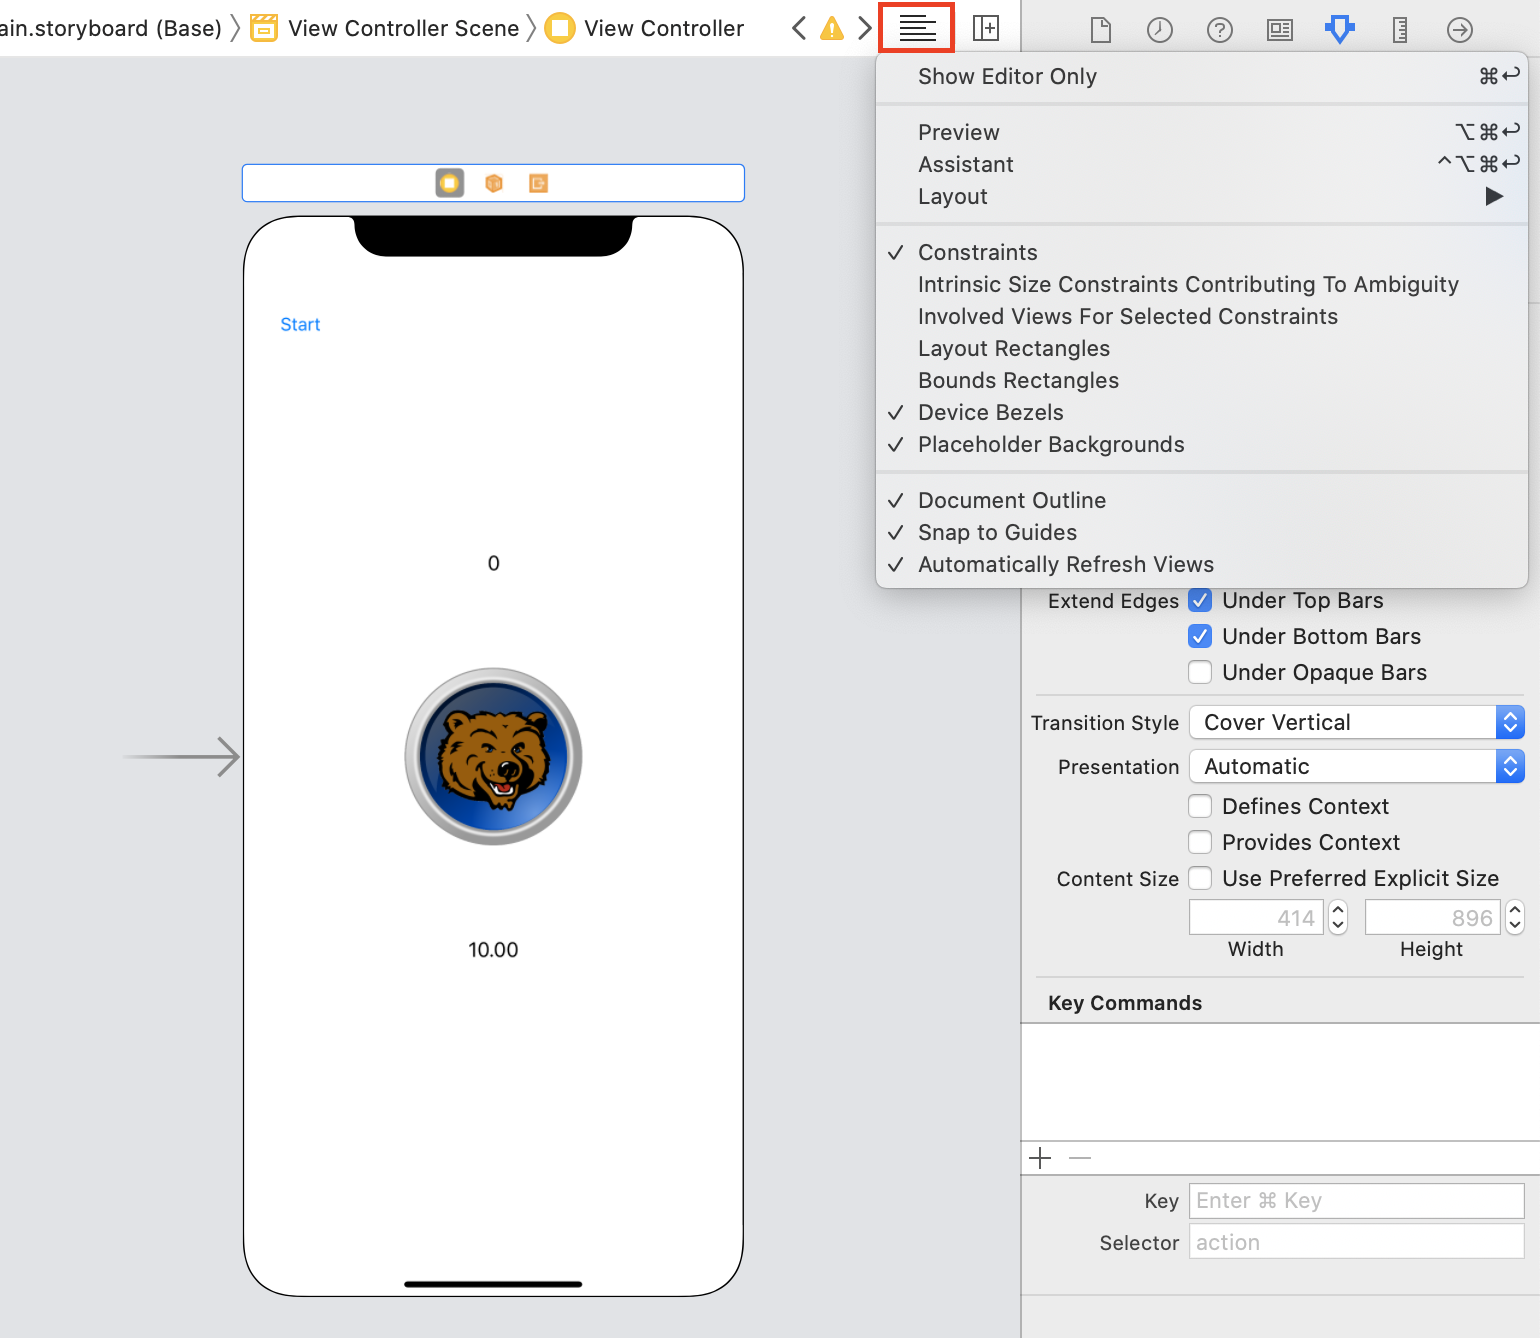Toggle Snap to Guides option
The image size is (1540, 1338).
tap(1202, 532)
